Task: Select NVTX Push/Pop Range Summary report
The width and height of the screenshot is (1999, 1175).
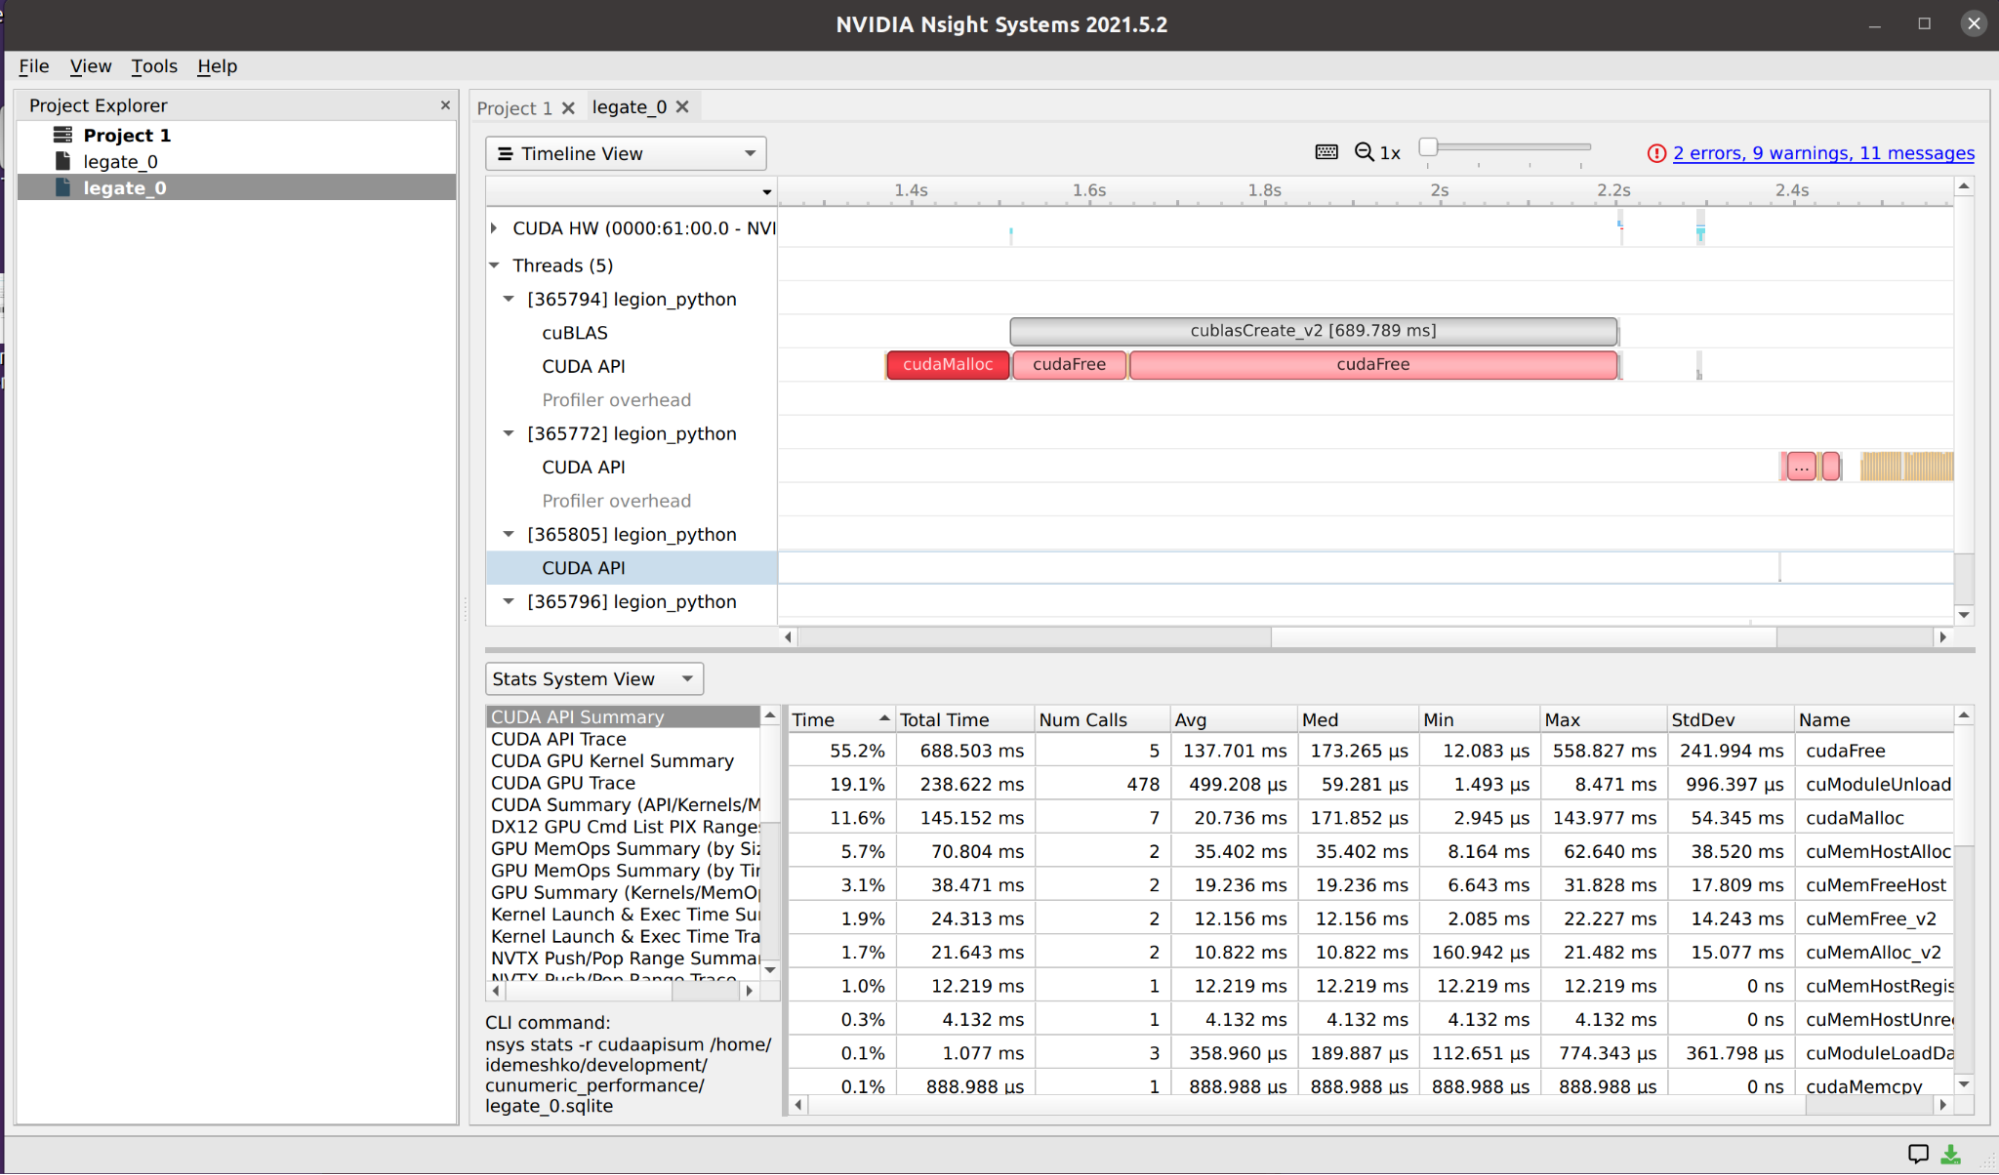Action: click(x=623, y=958)
